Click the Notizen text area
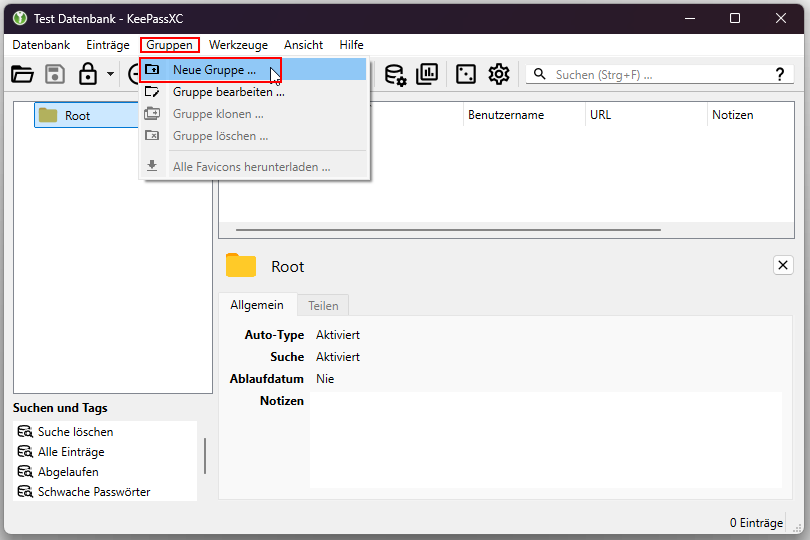Image resolution: width=810 pixels, height=540 pixels. [546, 440]
